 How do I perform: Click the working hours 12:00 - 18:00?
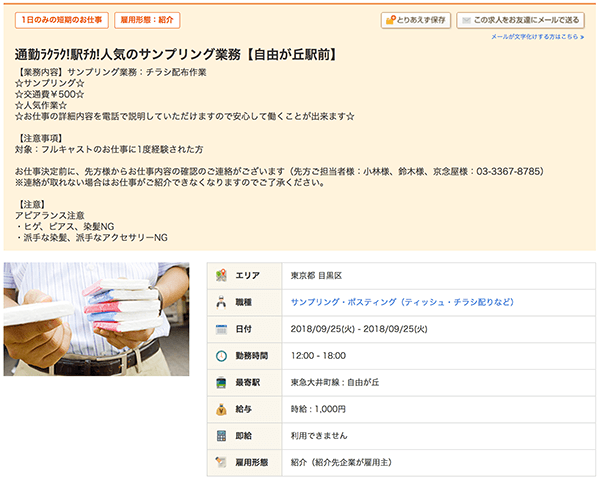tap(318, 356)
